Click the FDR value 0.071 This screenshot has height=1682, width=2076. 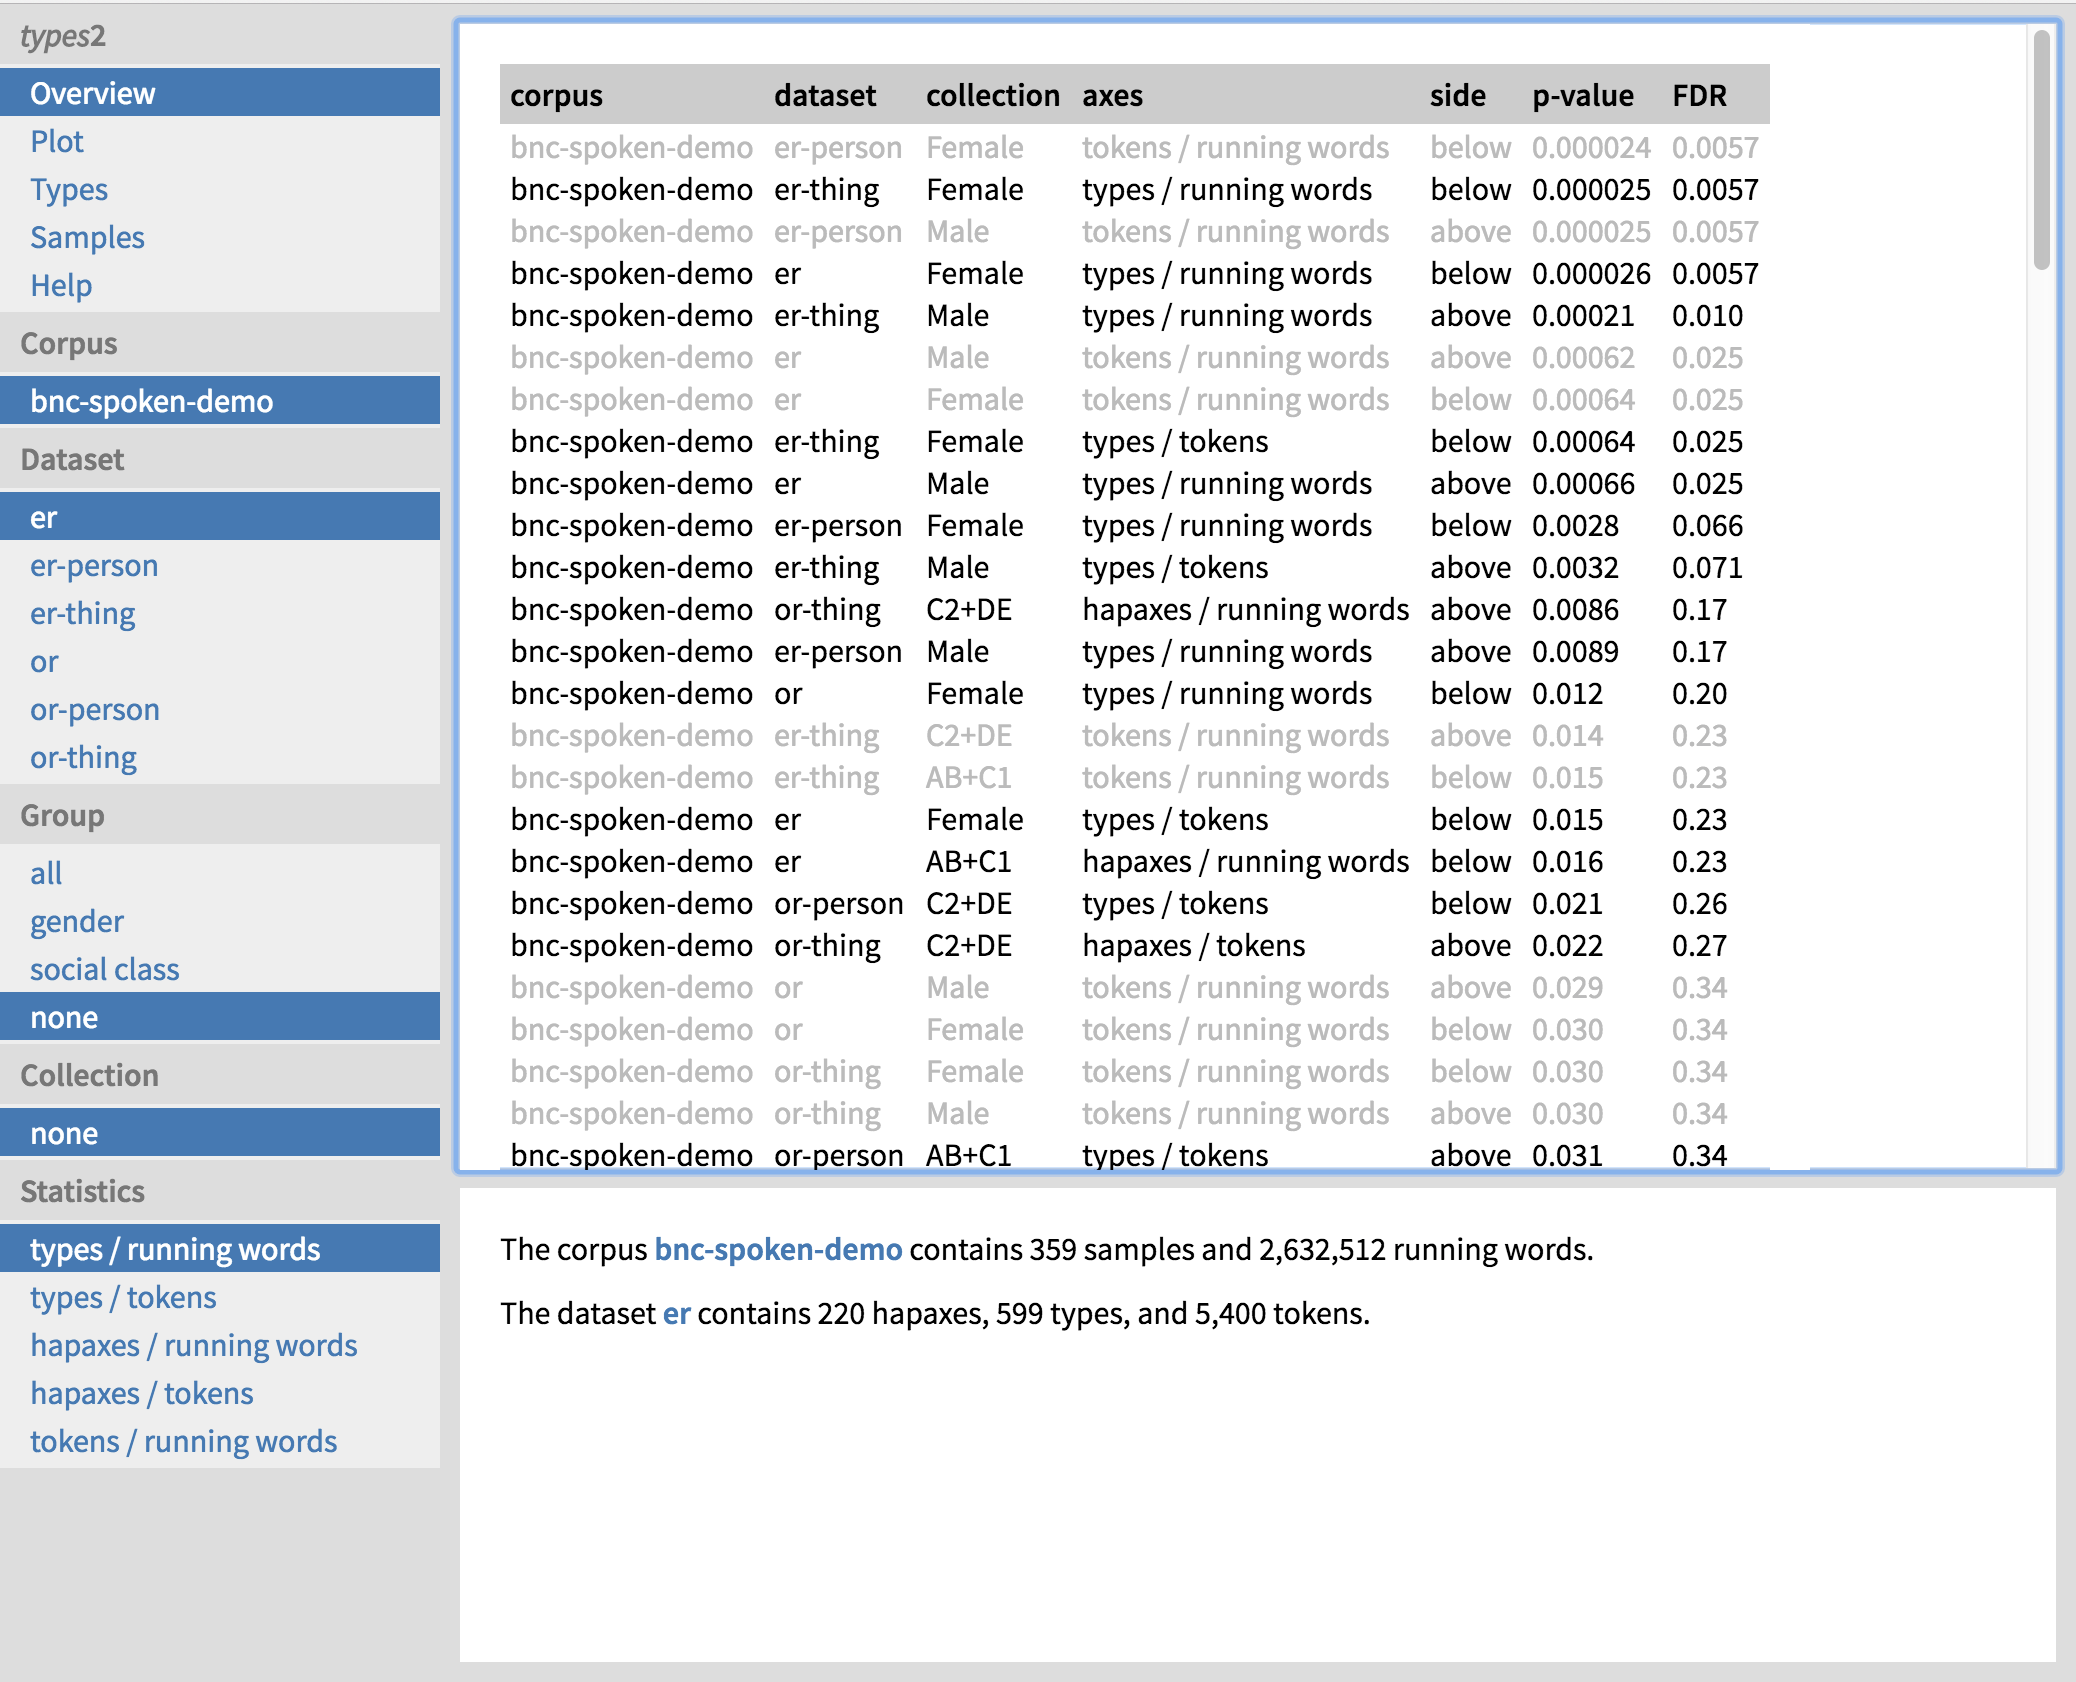point(1707,567)
